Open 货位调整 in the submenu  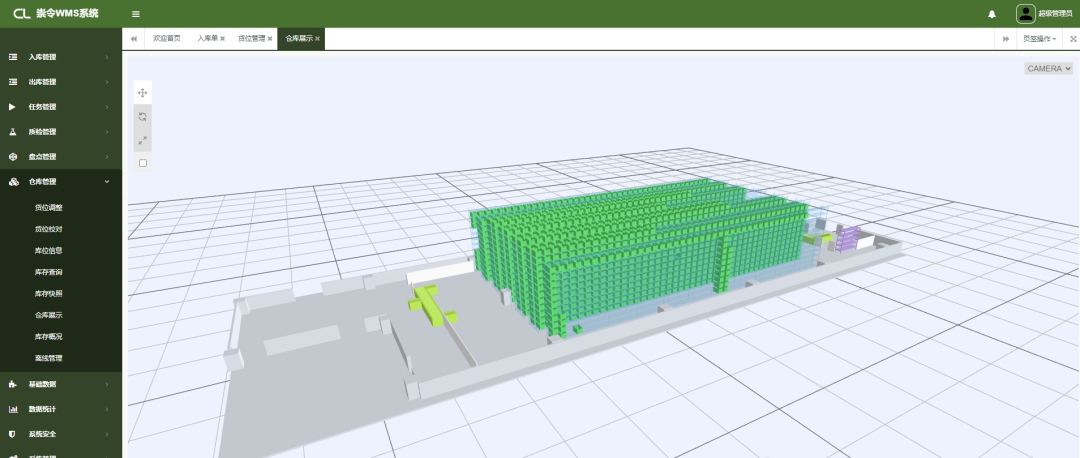pos(49,207)
